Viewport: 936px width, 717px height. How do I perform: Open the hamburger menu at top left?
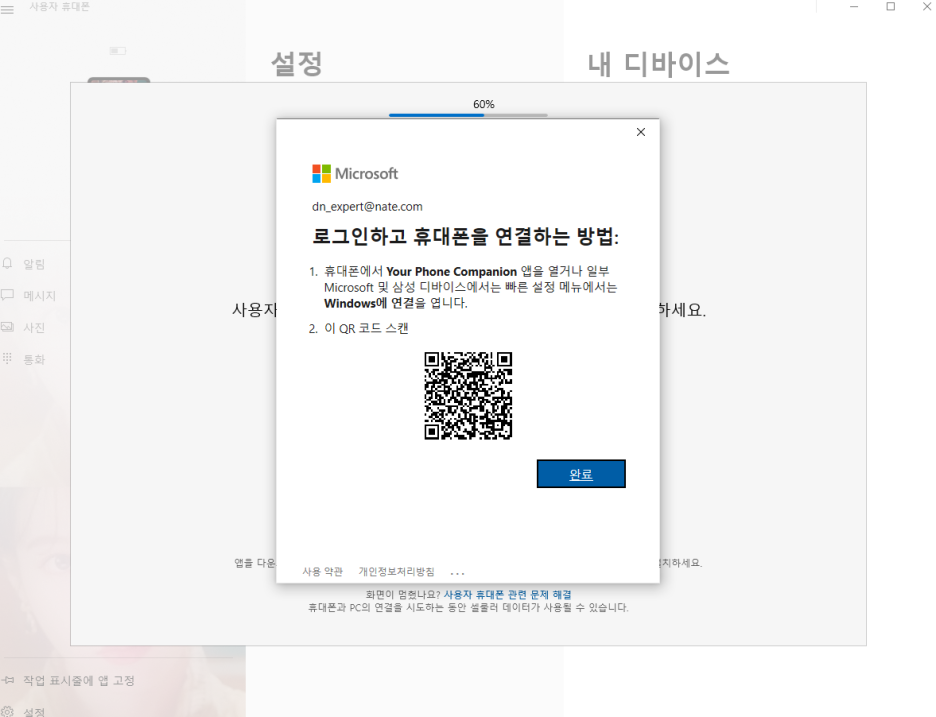point(7,8)
